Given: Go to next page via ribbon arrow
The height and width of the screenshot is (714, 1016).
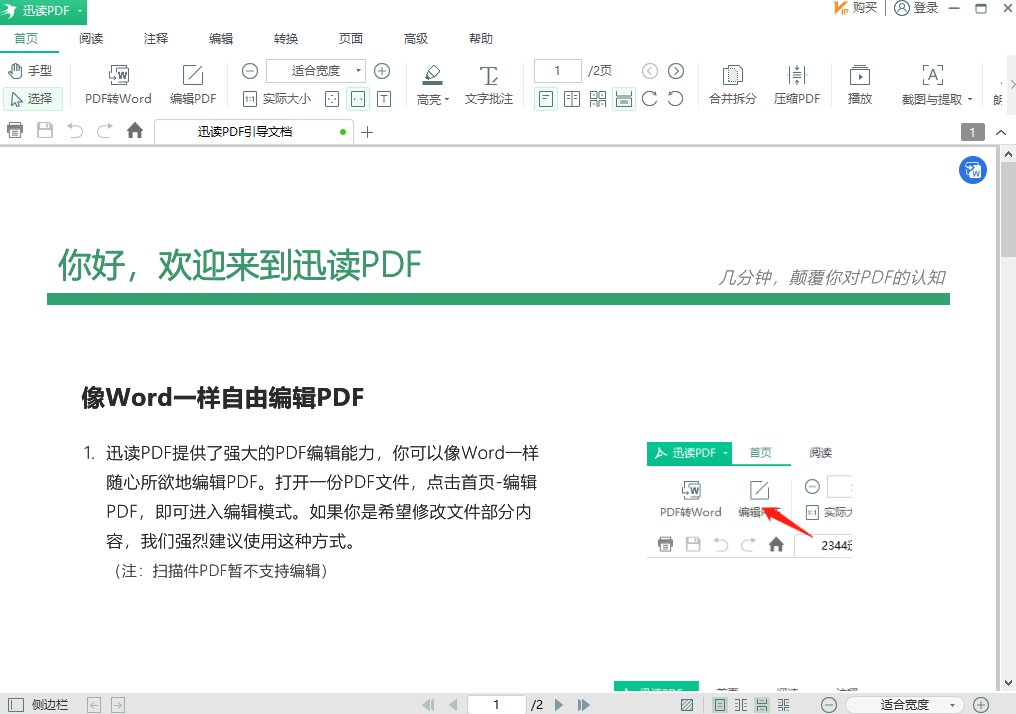Looking at the screenshot, I should tap(676, 71).
